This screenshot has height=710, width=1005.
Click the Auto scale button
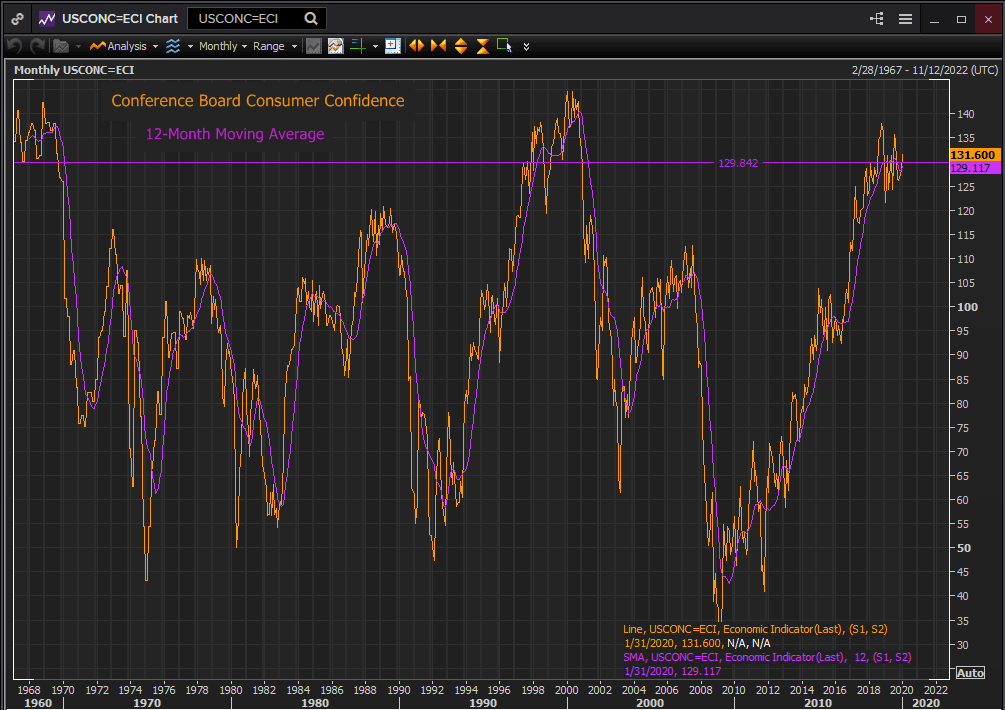[969, 672]
